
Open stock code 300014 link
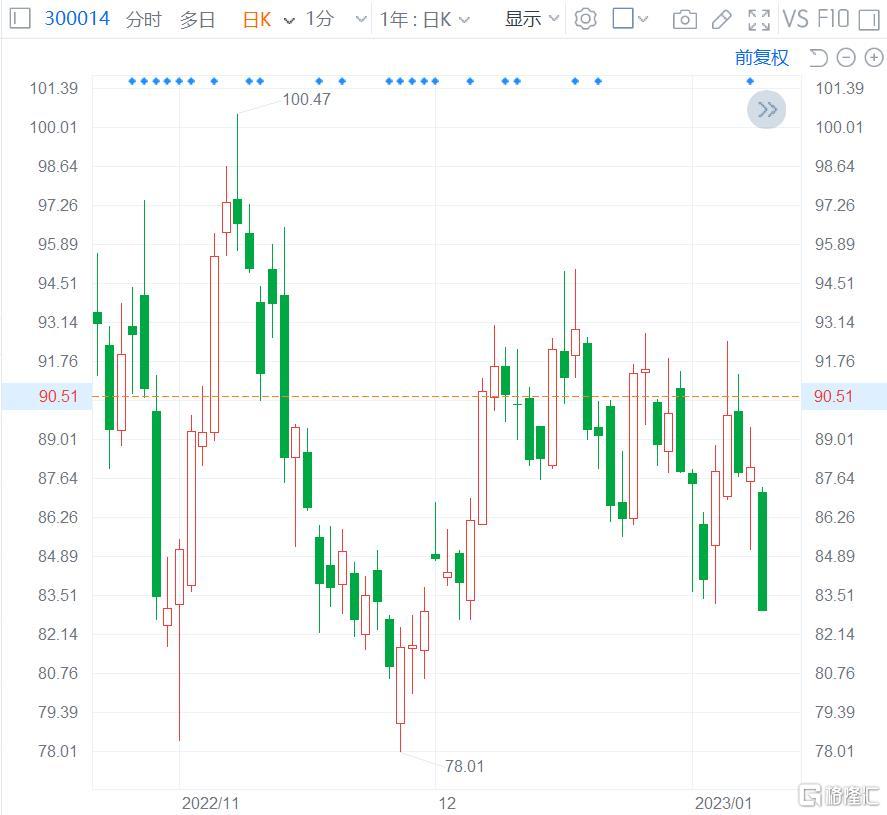coord(77,19)
